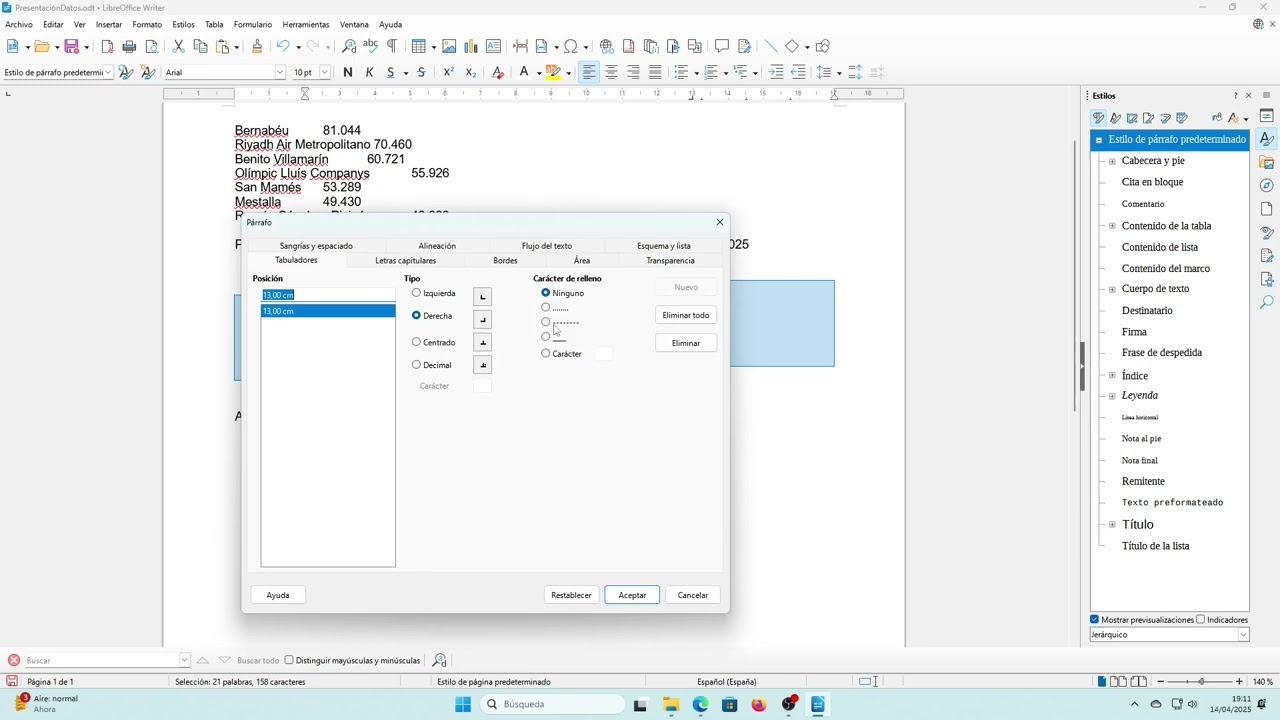Viewport: 1280px width, 720px height.
Task: Click the Insert hyperlink icon
Action: tap(607, 46)
